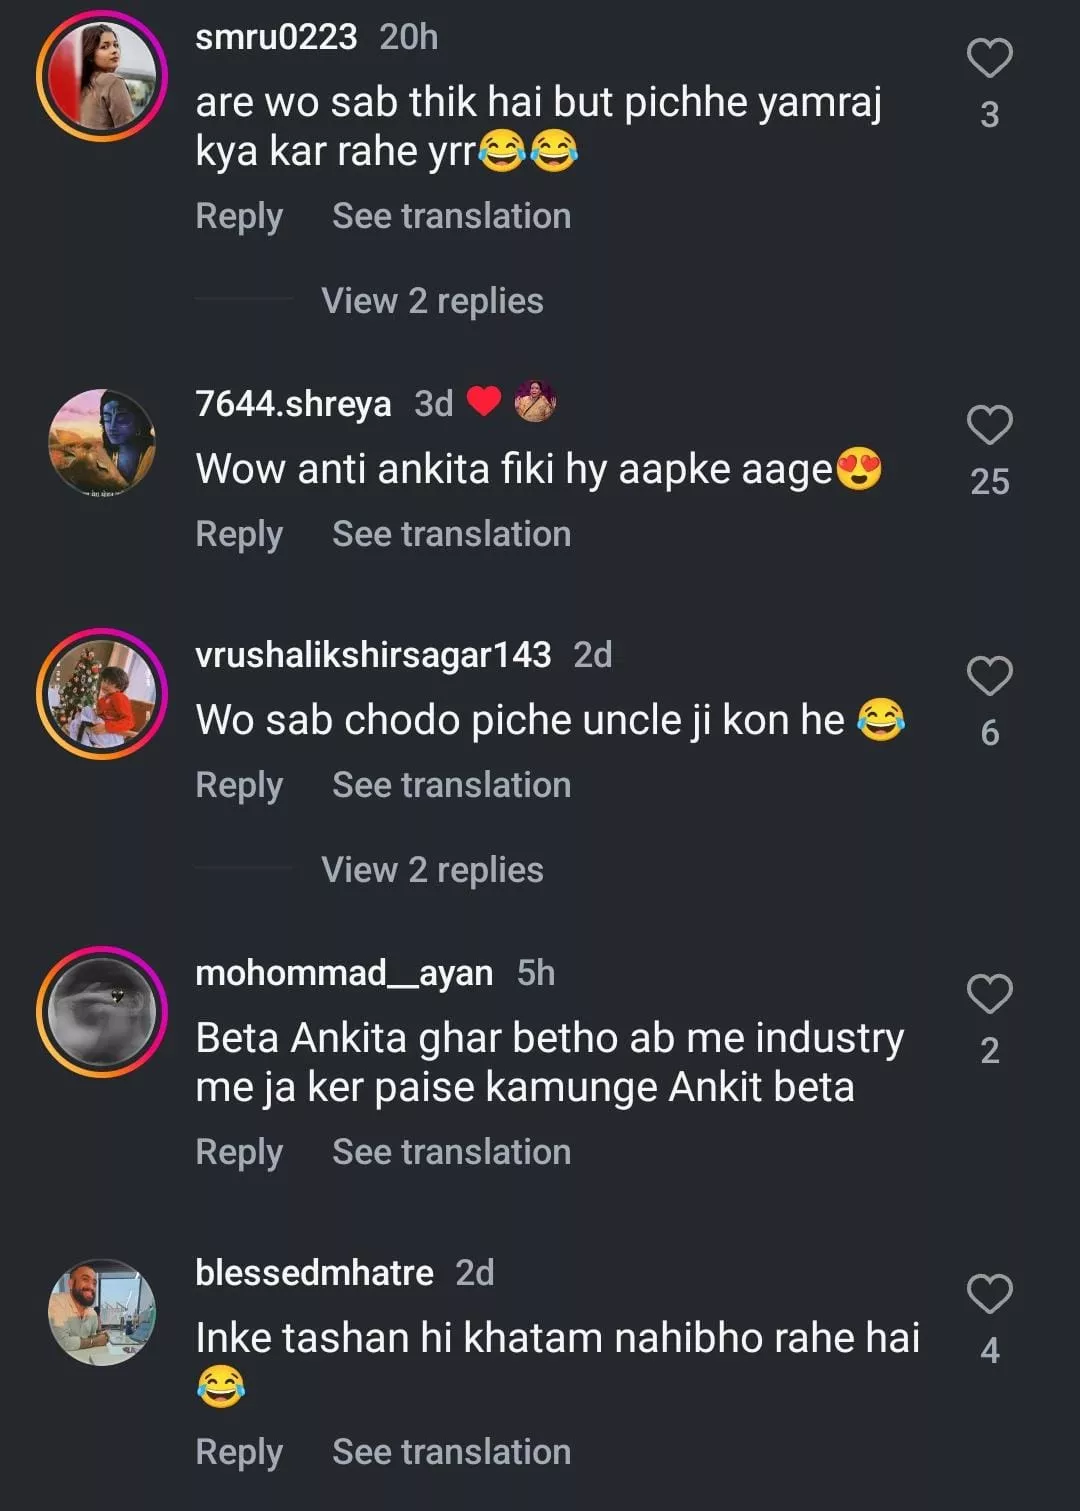Expand 2 replies under smru0223's comment
This screenshot has width=1080, height=1511.
pyautogui.click(x=432, y=301)
